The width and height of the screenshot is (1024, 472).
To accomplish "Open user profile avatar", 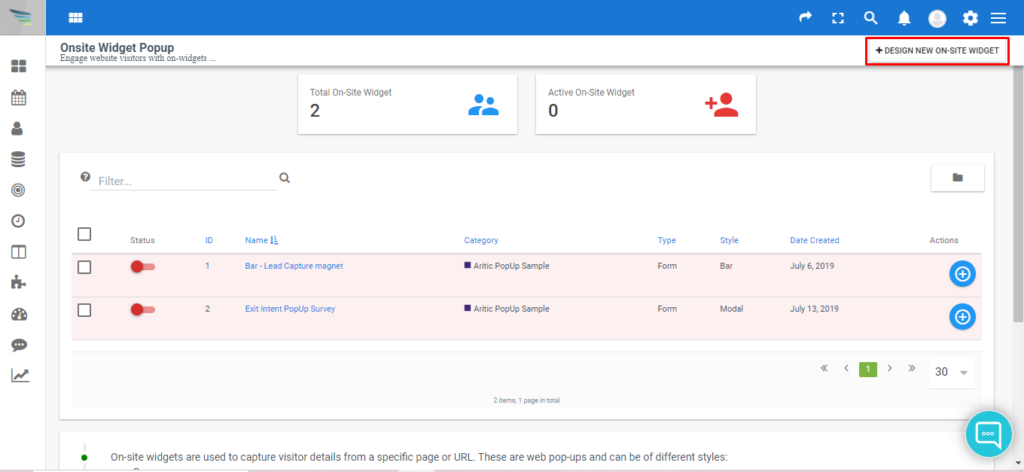I will point(937,18).
